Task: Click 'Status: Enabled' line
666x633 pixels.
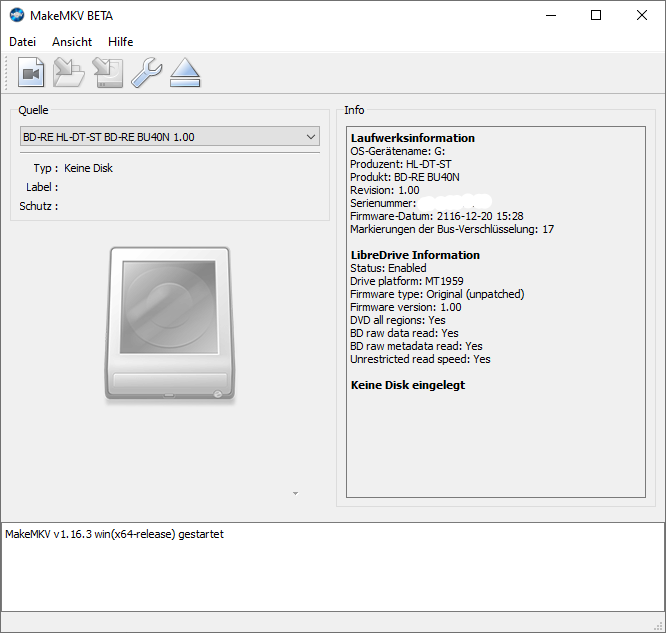Action: [388, 268]
